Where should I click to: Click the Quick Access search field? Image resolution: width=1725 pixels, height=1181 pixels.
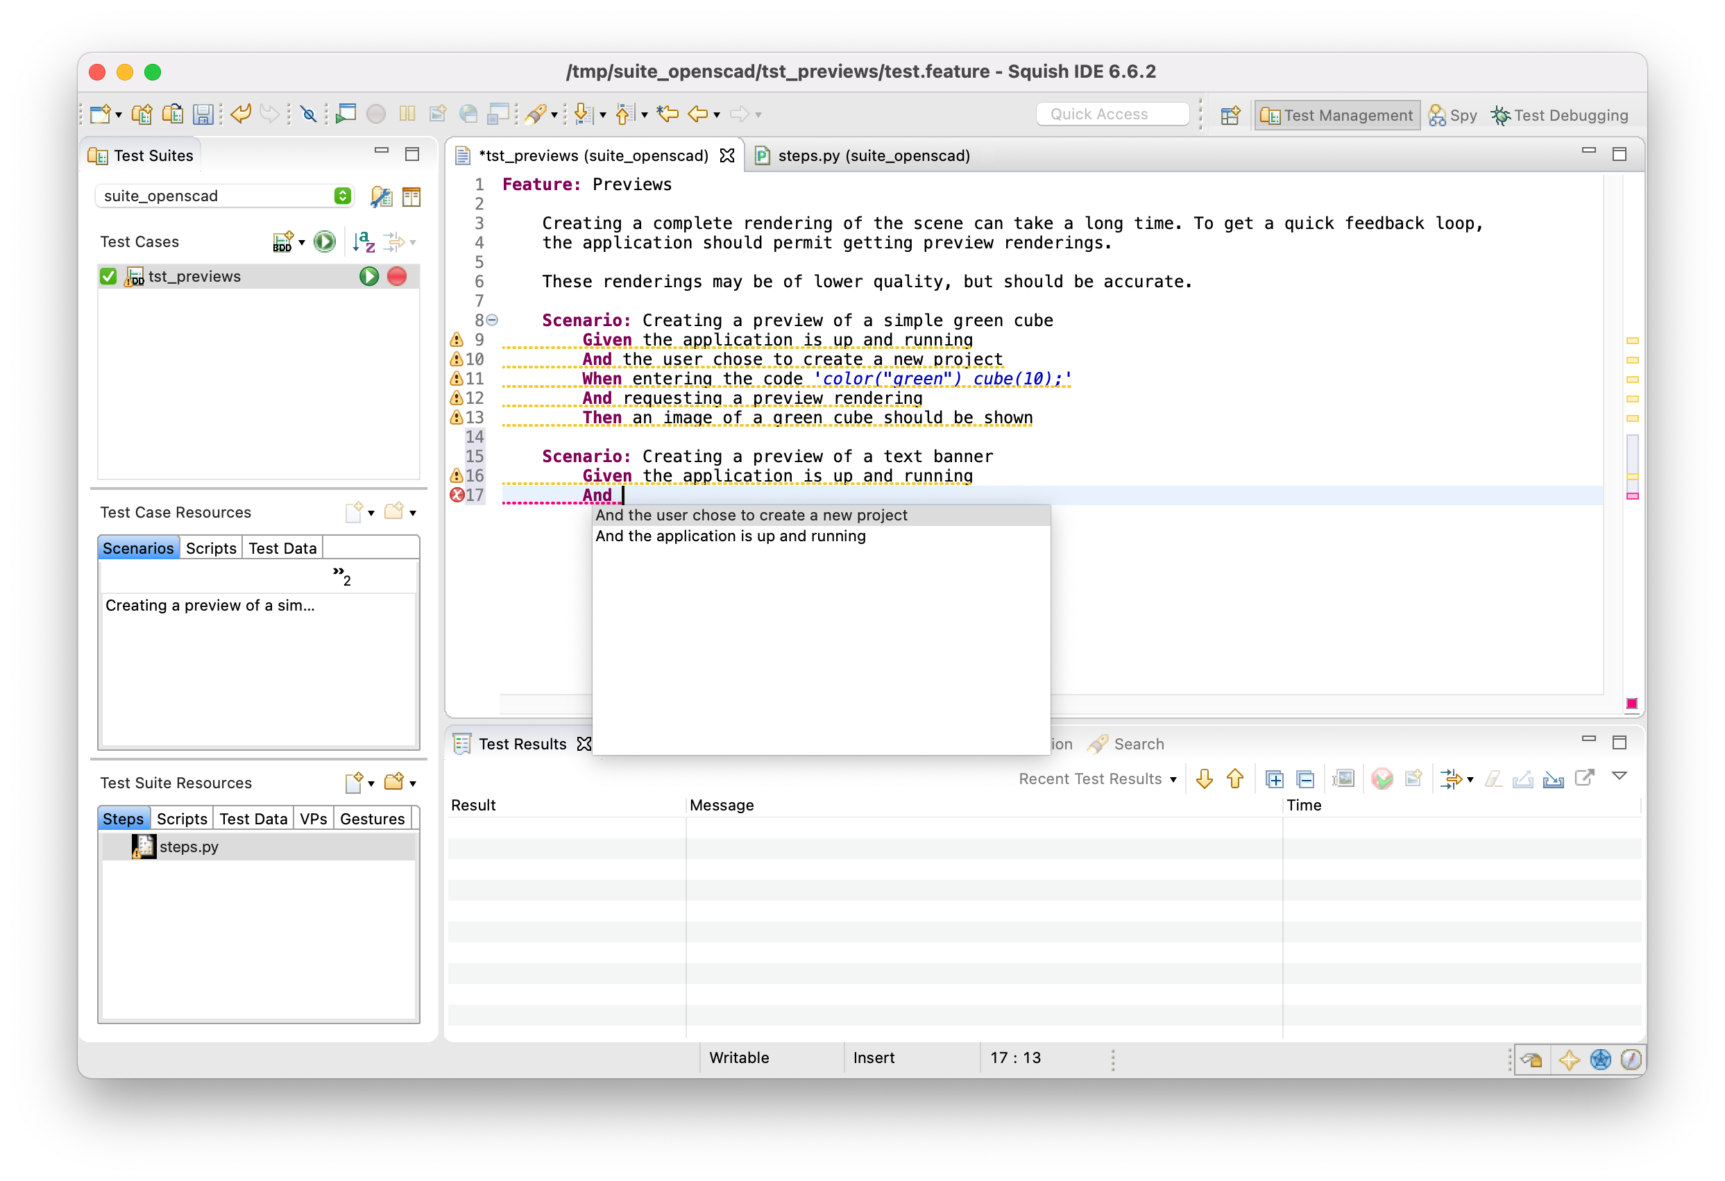[x=1111, y=114]
